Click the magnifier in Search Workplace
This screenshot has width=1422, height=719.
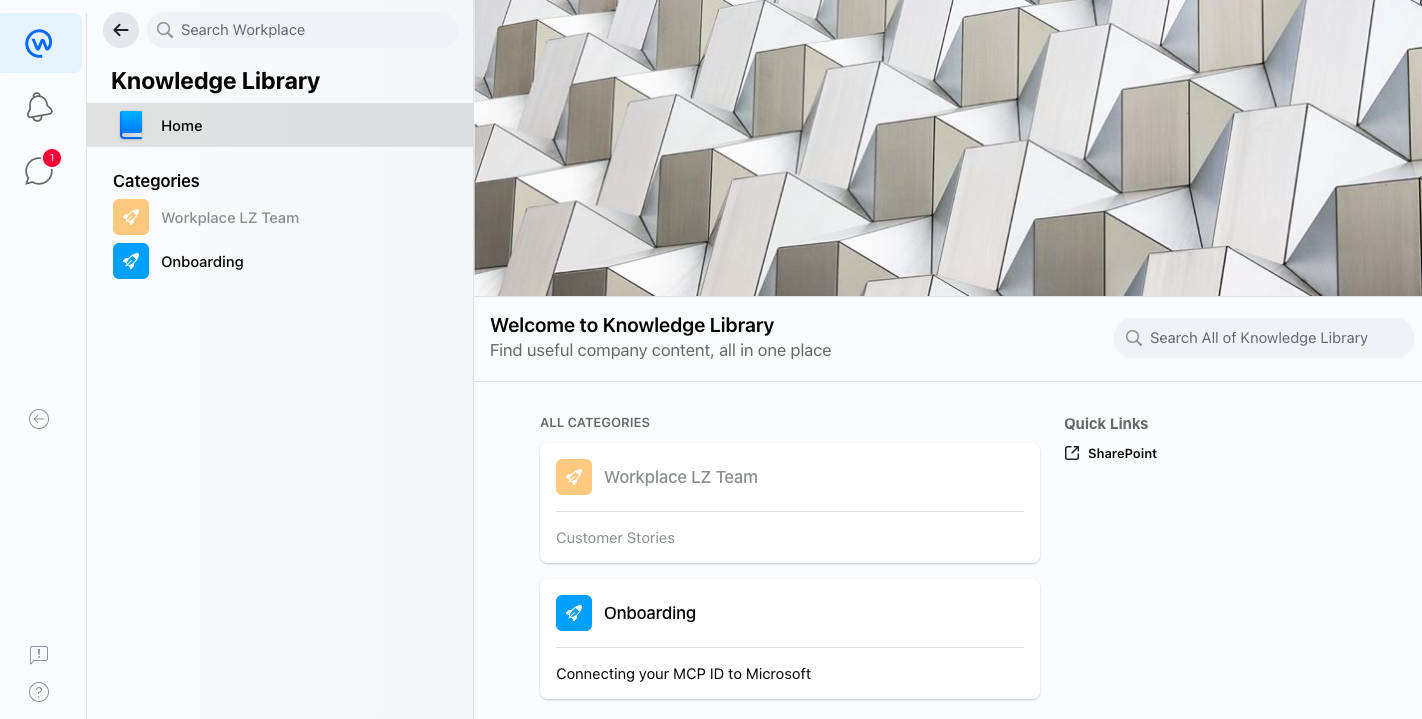pos(164,30)
